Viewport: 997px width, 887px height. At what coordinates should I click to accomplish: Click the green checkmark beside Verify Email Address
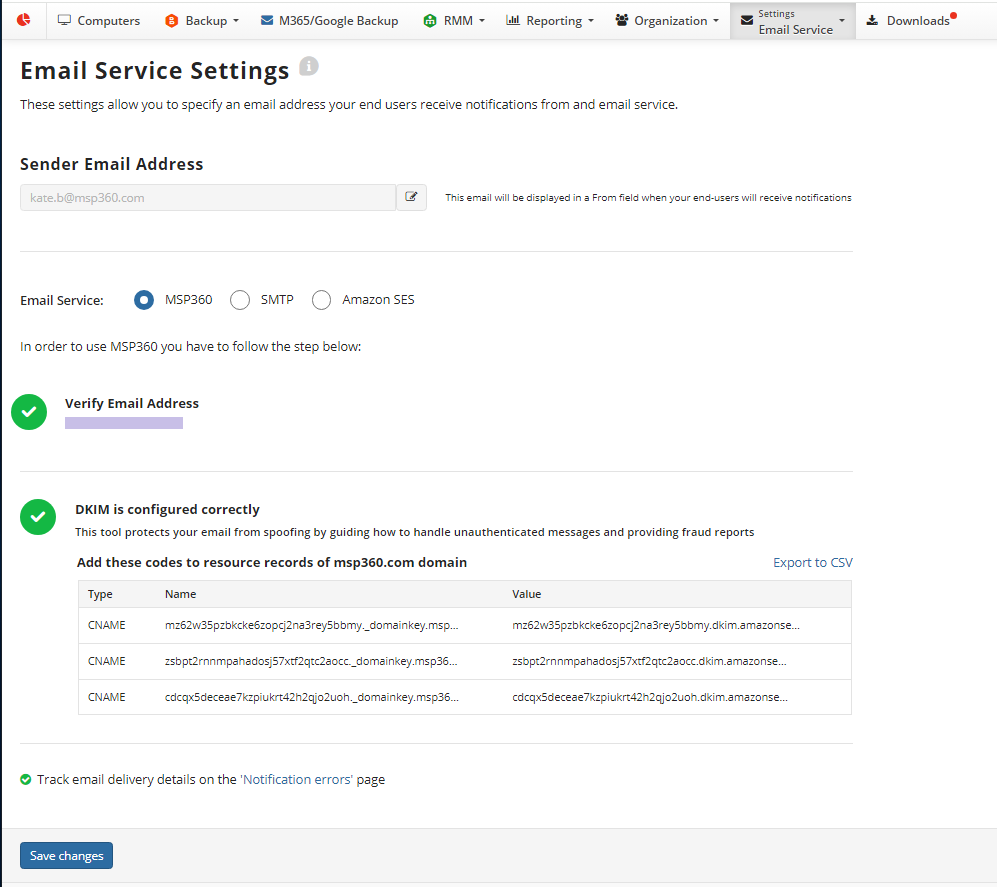29,412
